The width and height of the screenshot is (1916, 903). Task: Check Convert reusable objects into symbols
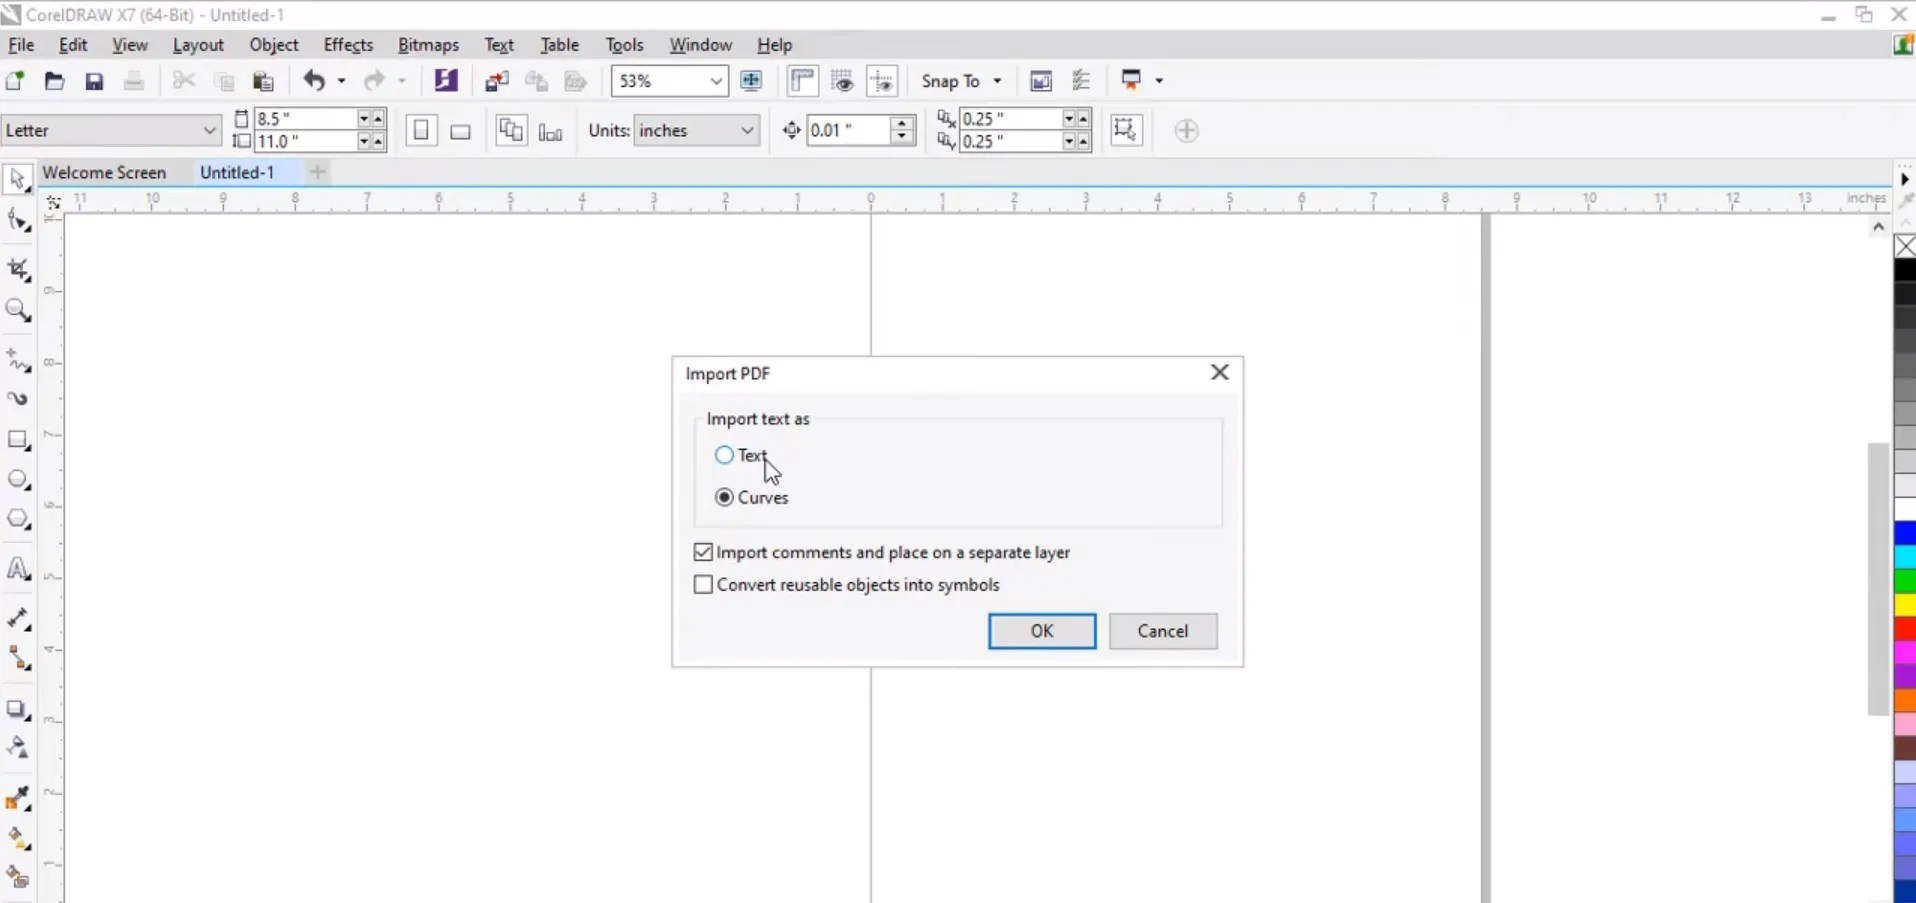[x=703, y=585]
